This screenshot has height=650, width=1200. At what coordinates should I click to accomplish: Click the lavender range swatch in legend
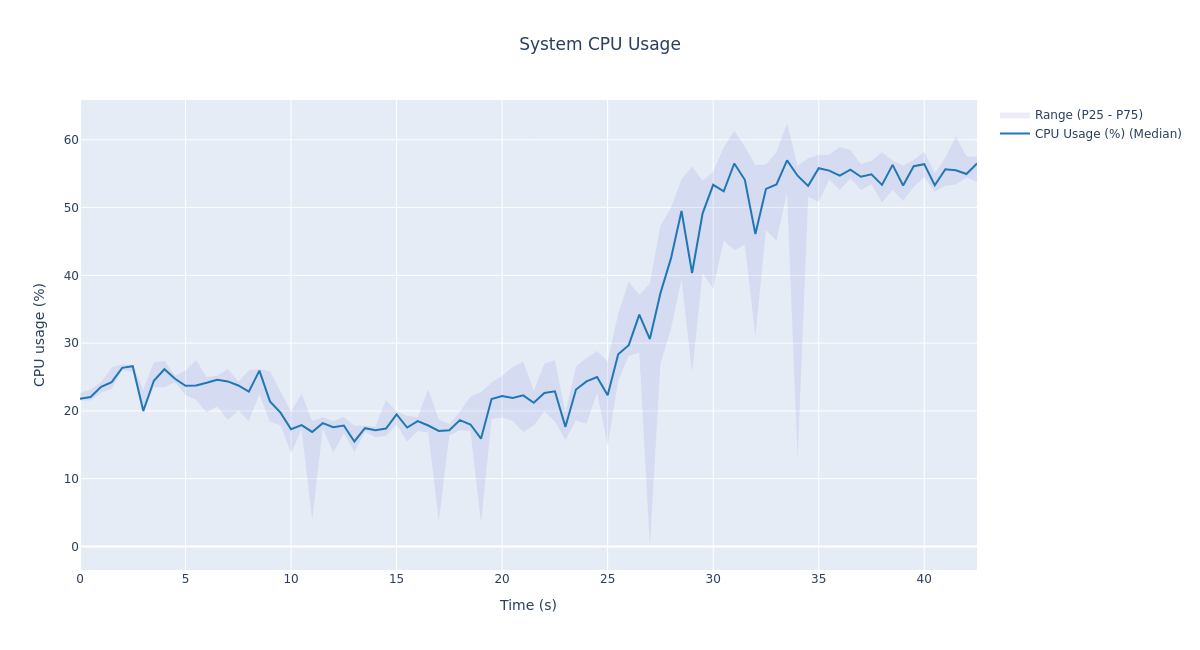[x=1015, y=115]
